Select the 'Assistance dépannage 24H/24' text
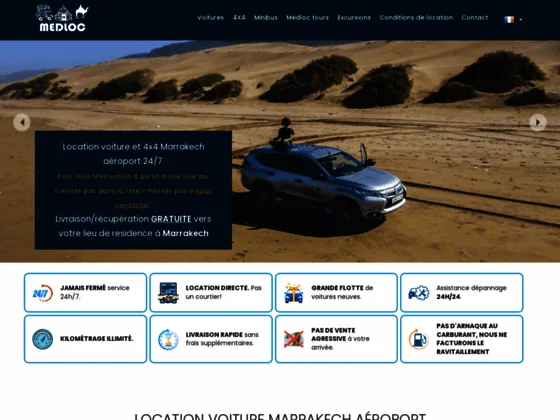This screenshot has height=420, width=560. coord(471,292)
